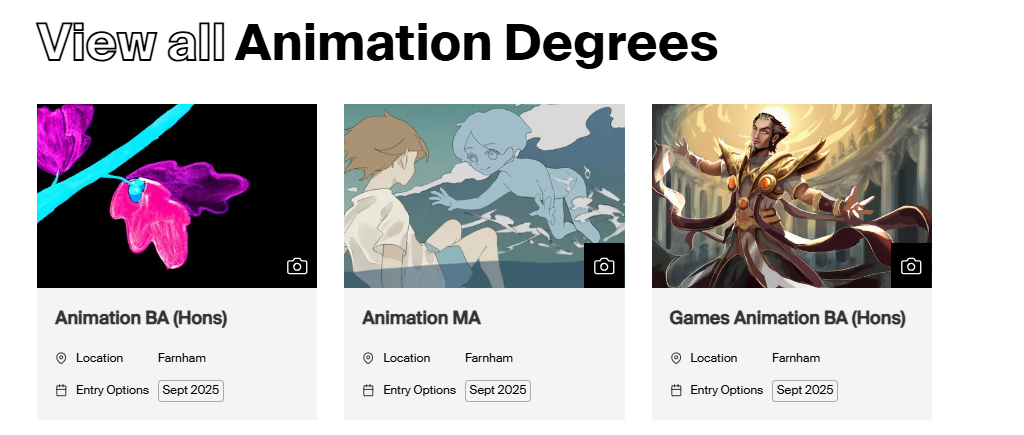Click the View all Animation Degrees heading
Image resolution: width=1024 pixels, height=435 pixels.
377,43
